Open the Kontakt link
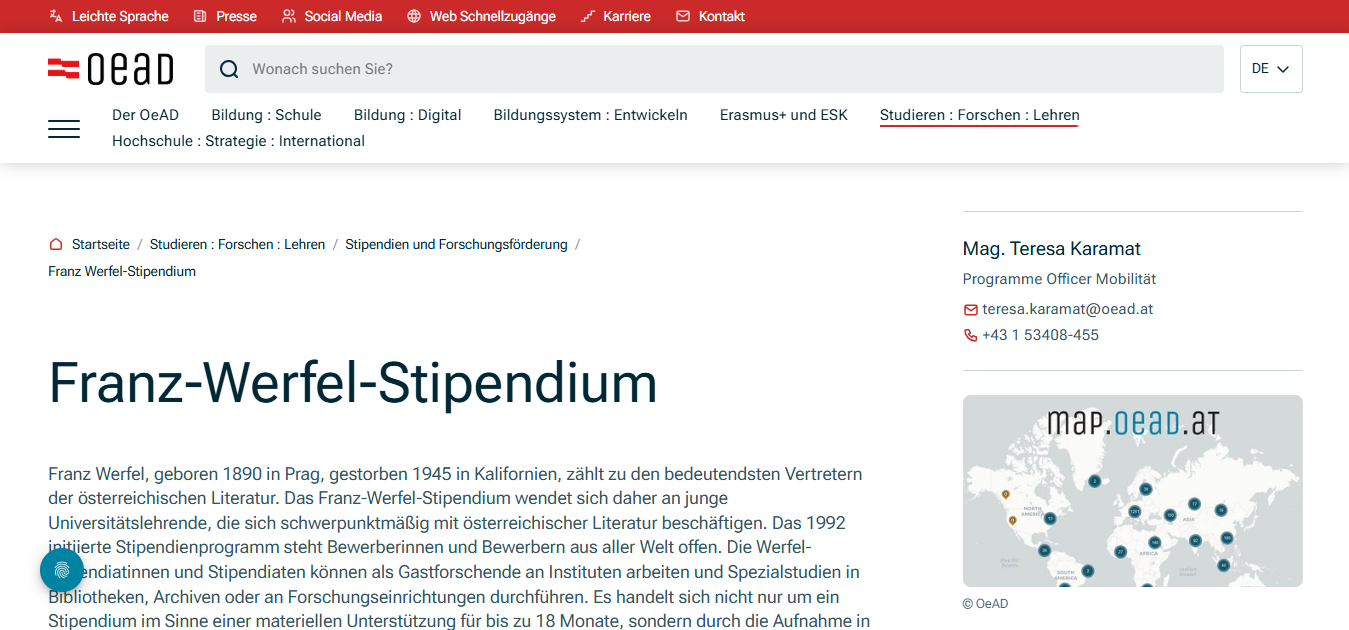Image resolution: width=1349 pixels, height=630 pixels. pos(722,16)
